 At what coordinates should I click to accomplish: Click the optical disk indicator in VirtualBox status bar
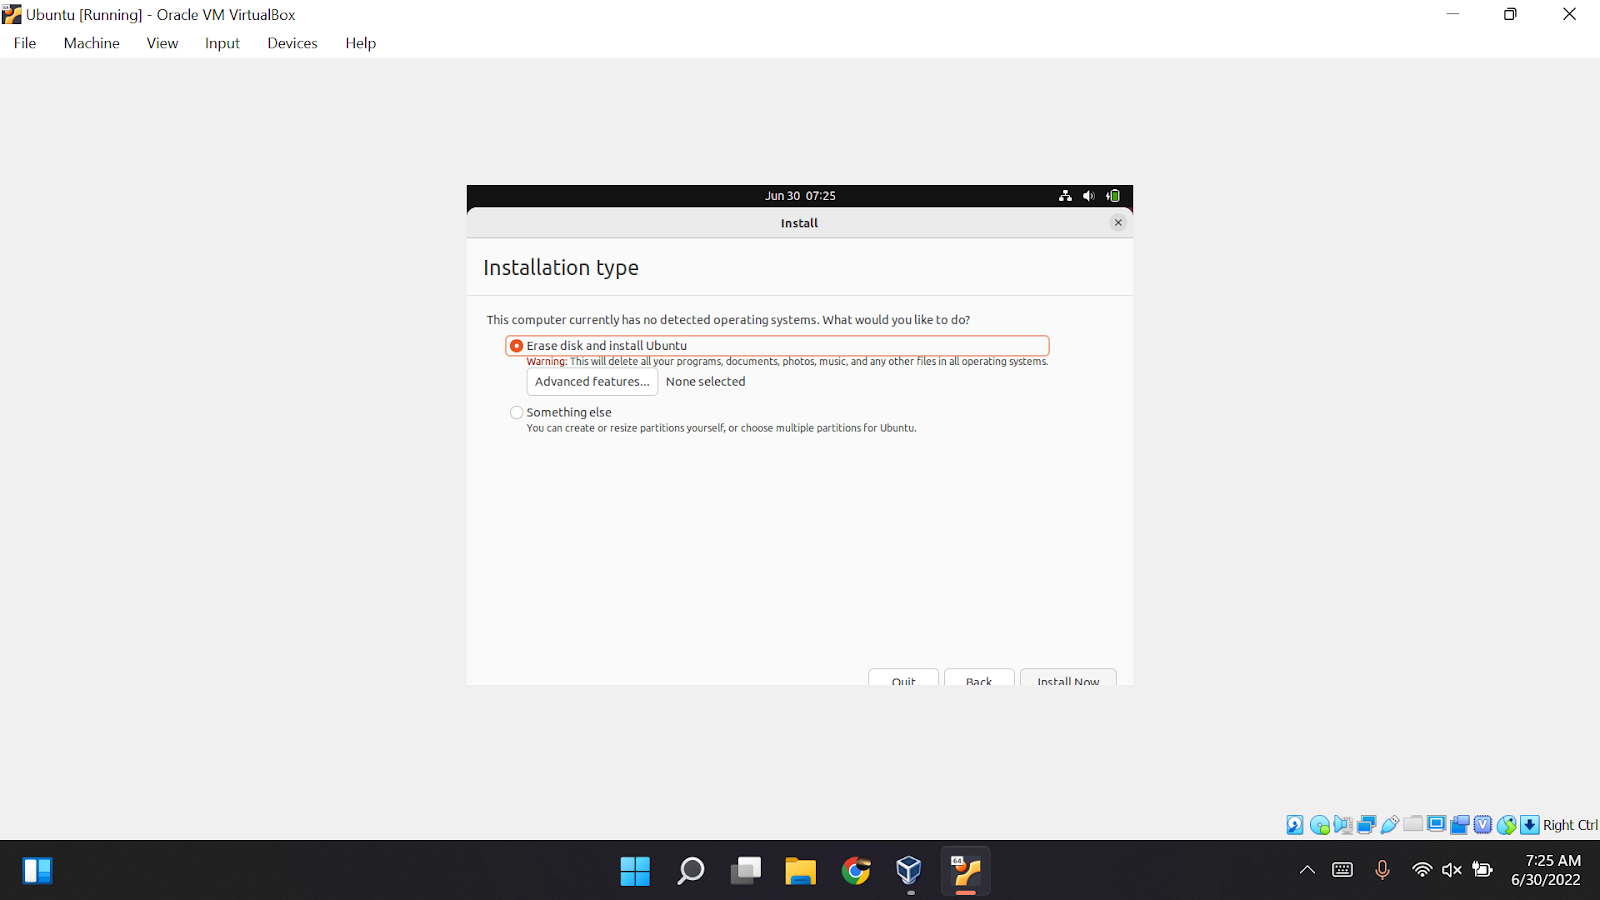pyautogui.click(x=1319, y=825)
